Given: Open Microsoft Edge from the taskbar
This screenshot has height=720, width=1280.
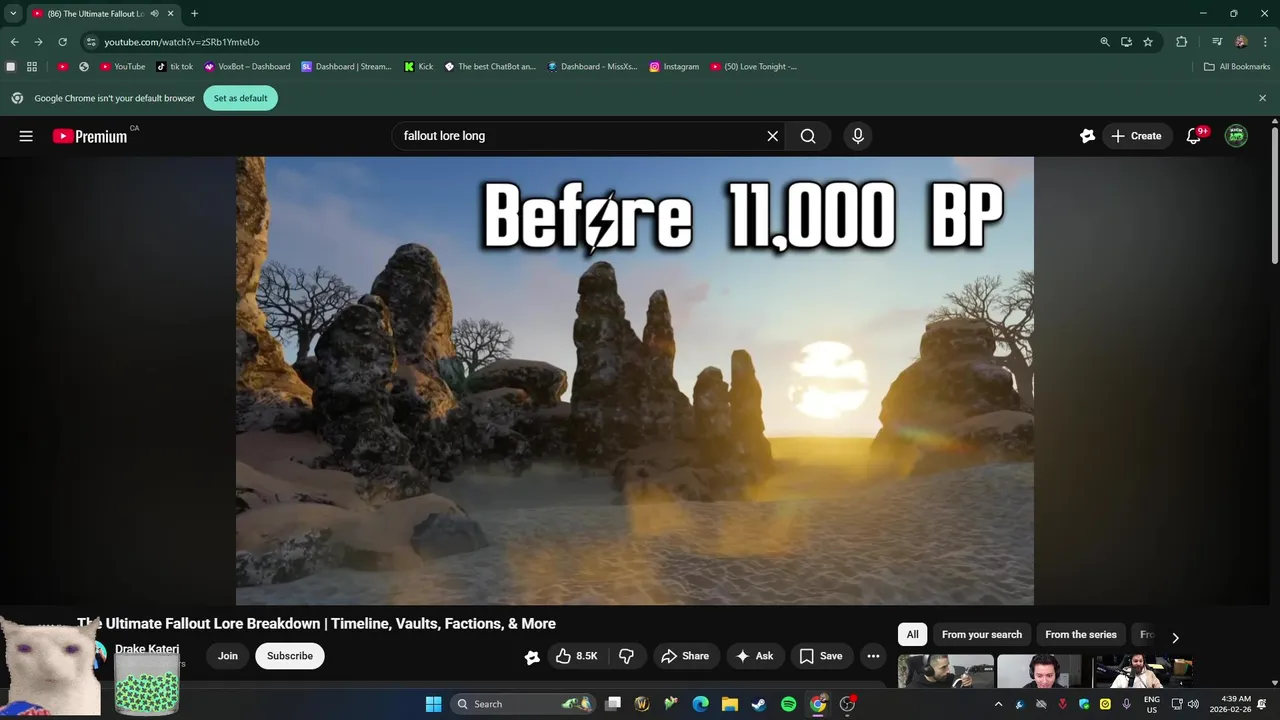Looking at the screenshot, I should pos(700,704).
